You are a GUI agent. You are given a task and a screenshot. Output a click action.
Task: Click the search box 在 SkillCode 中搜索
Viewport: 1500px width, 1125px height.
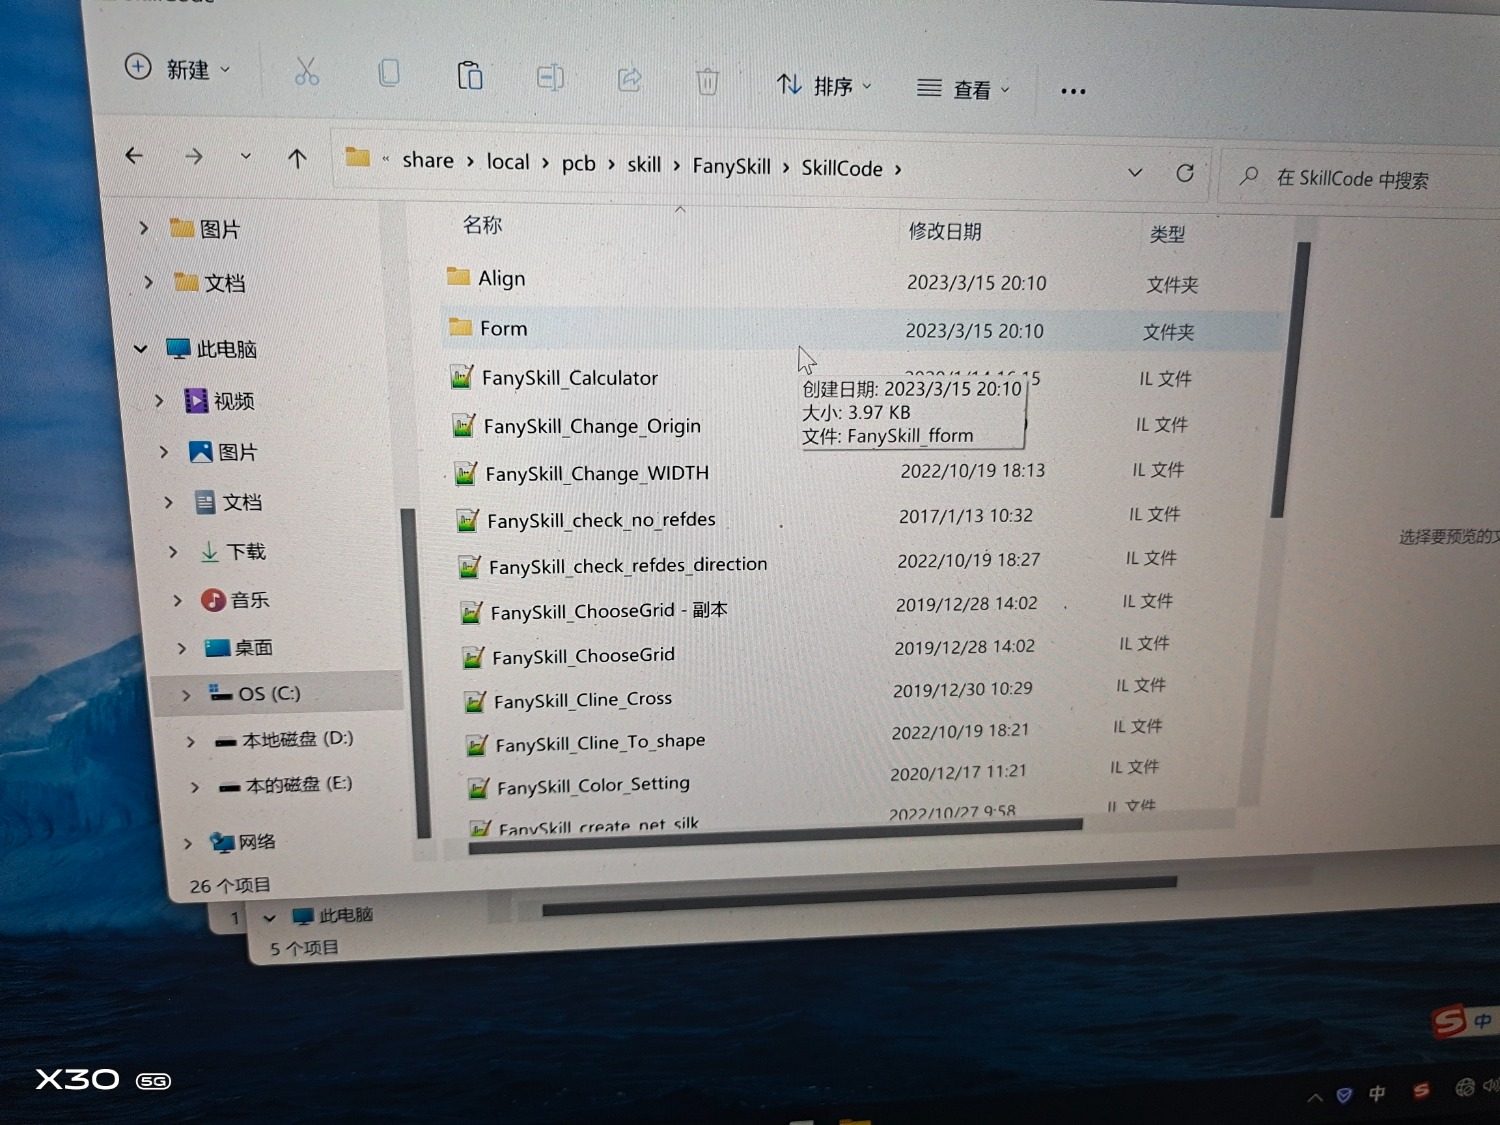pyautogui.click(x=1360, y=179)
